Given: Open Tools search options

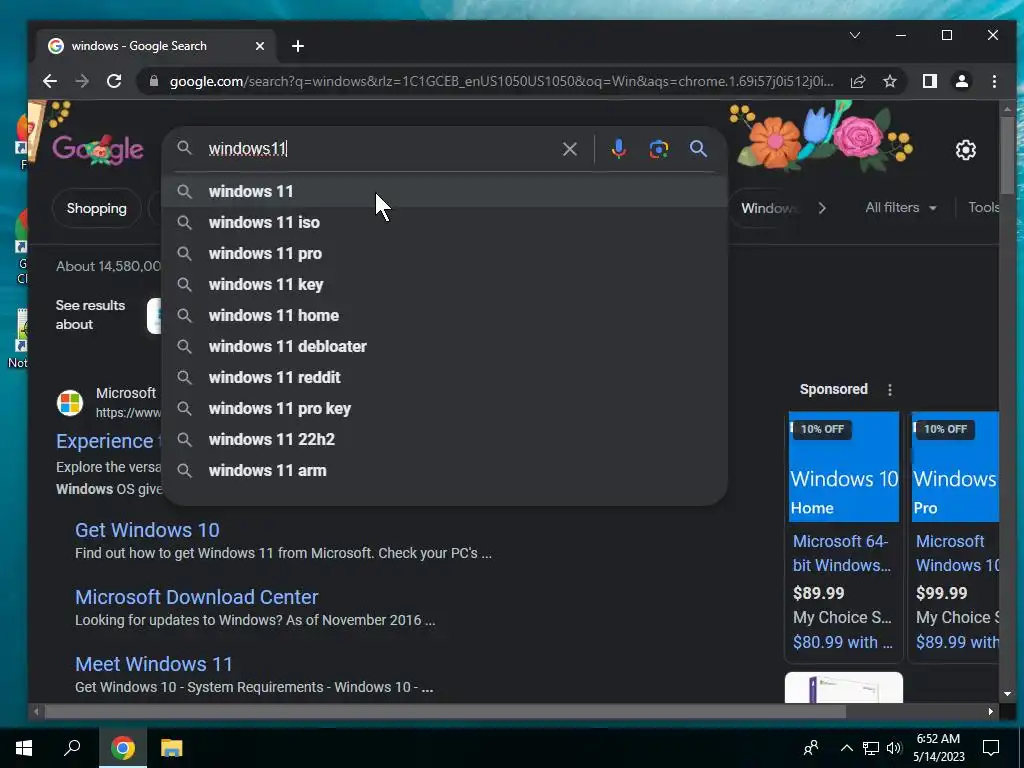Looking at the screenshot, I should (x=983, y=208).
